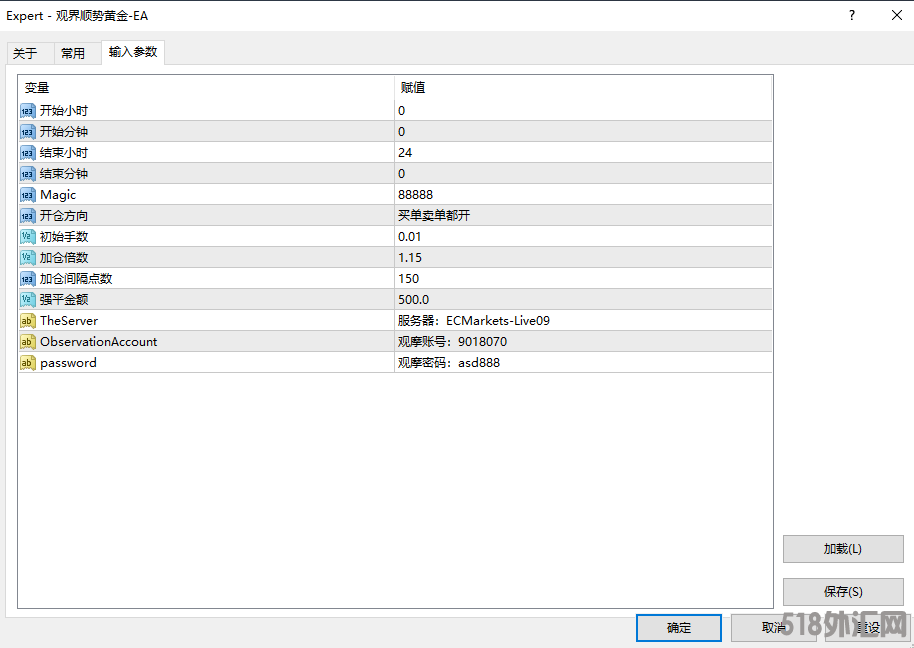Select the 输入参数 tab
The image size is (914, 648).
133,52
